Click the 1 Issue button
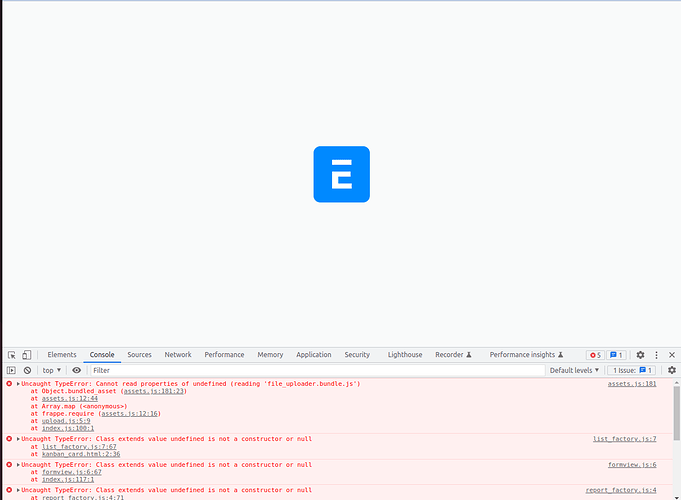The image size is (681, 500). 632,371
